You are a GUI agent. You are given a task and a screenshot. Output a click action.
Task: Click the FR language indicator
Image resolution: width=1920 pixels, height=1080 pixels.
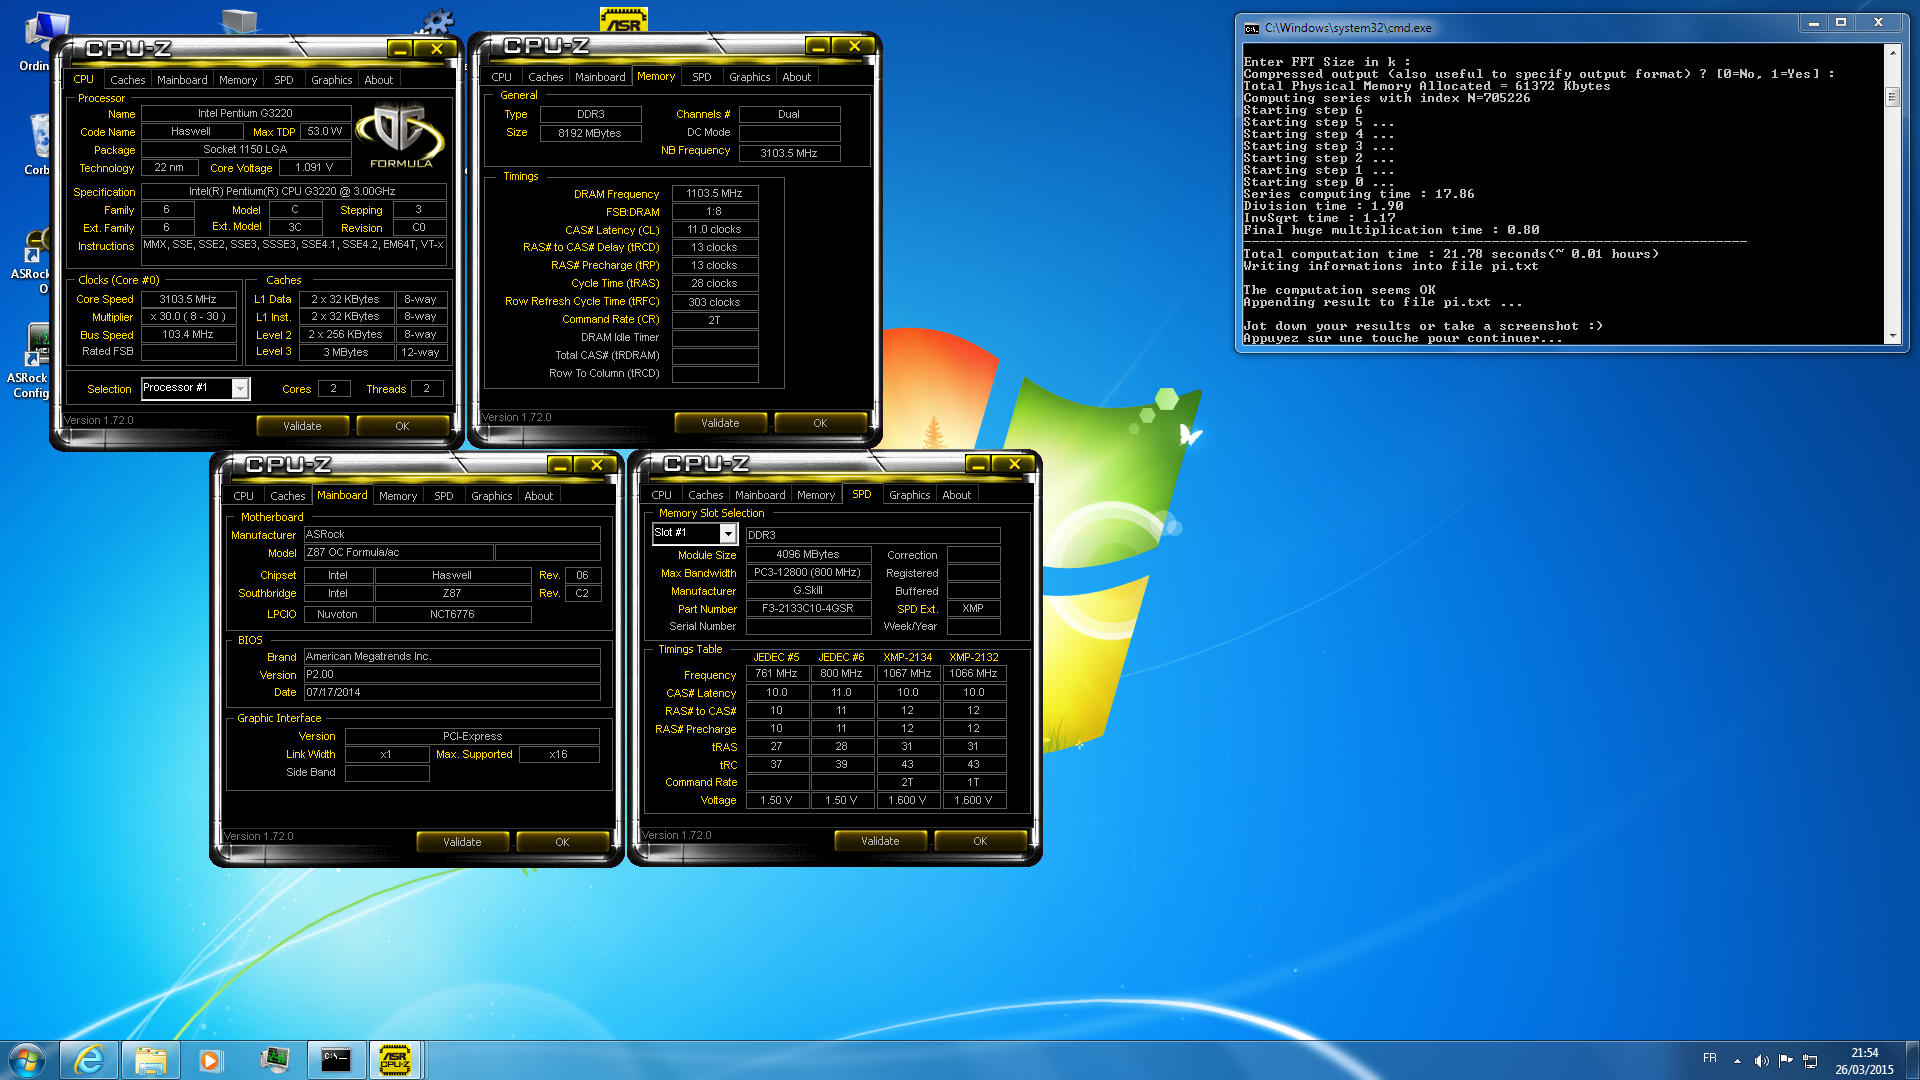pyautogui.click(x=1710, y=1058)
